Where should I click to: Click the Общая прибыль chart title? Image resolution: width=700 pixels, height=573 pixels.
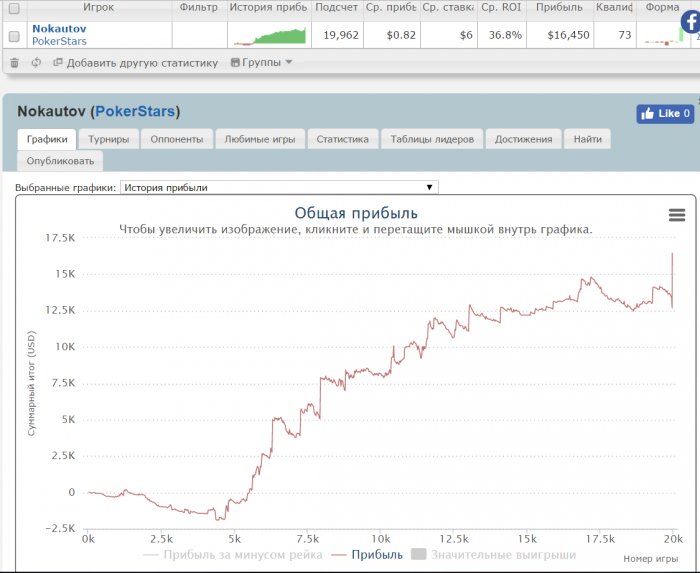point(356,213)
